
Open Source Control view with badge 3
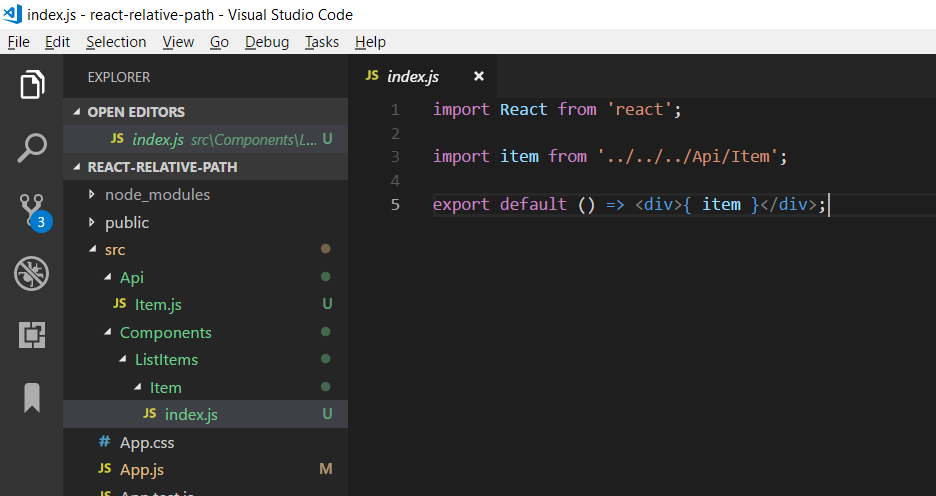(33, 211)
